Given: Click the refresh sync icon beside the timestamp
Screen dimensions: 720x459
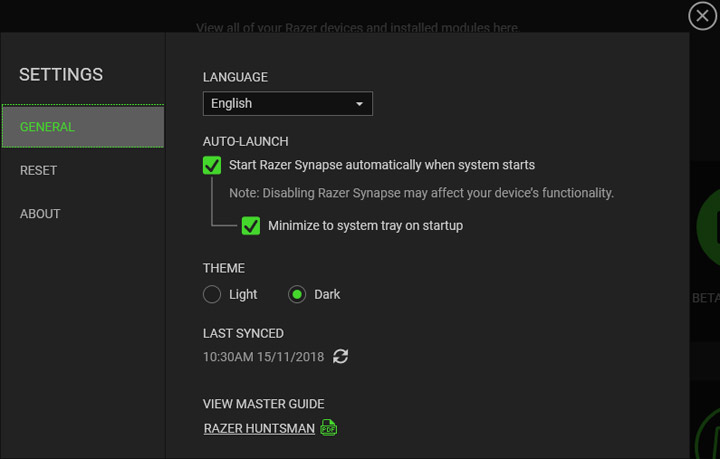Looking at the screenshot, I should 341,356.
